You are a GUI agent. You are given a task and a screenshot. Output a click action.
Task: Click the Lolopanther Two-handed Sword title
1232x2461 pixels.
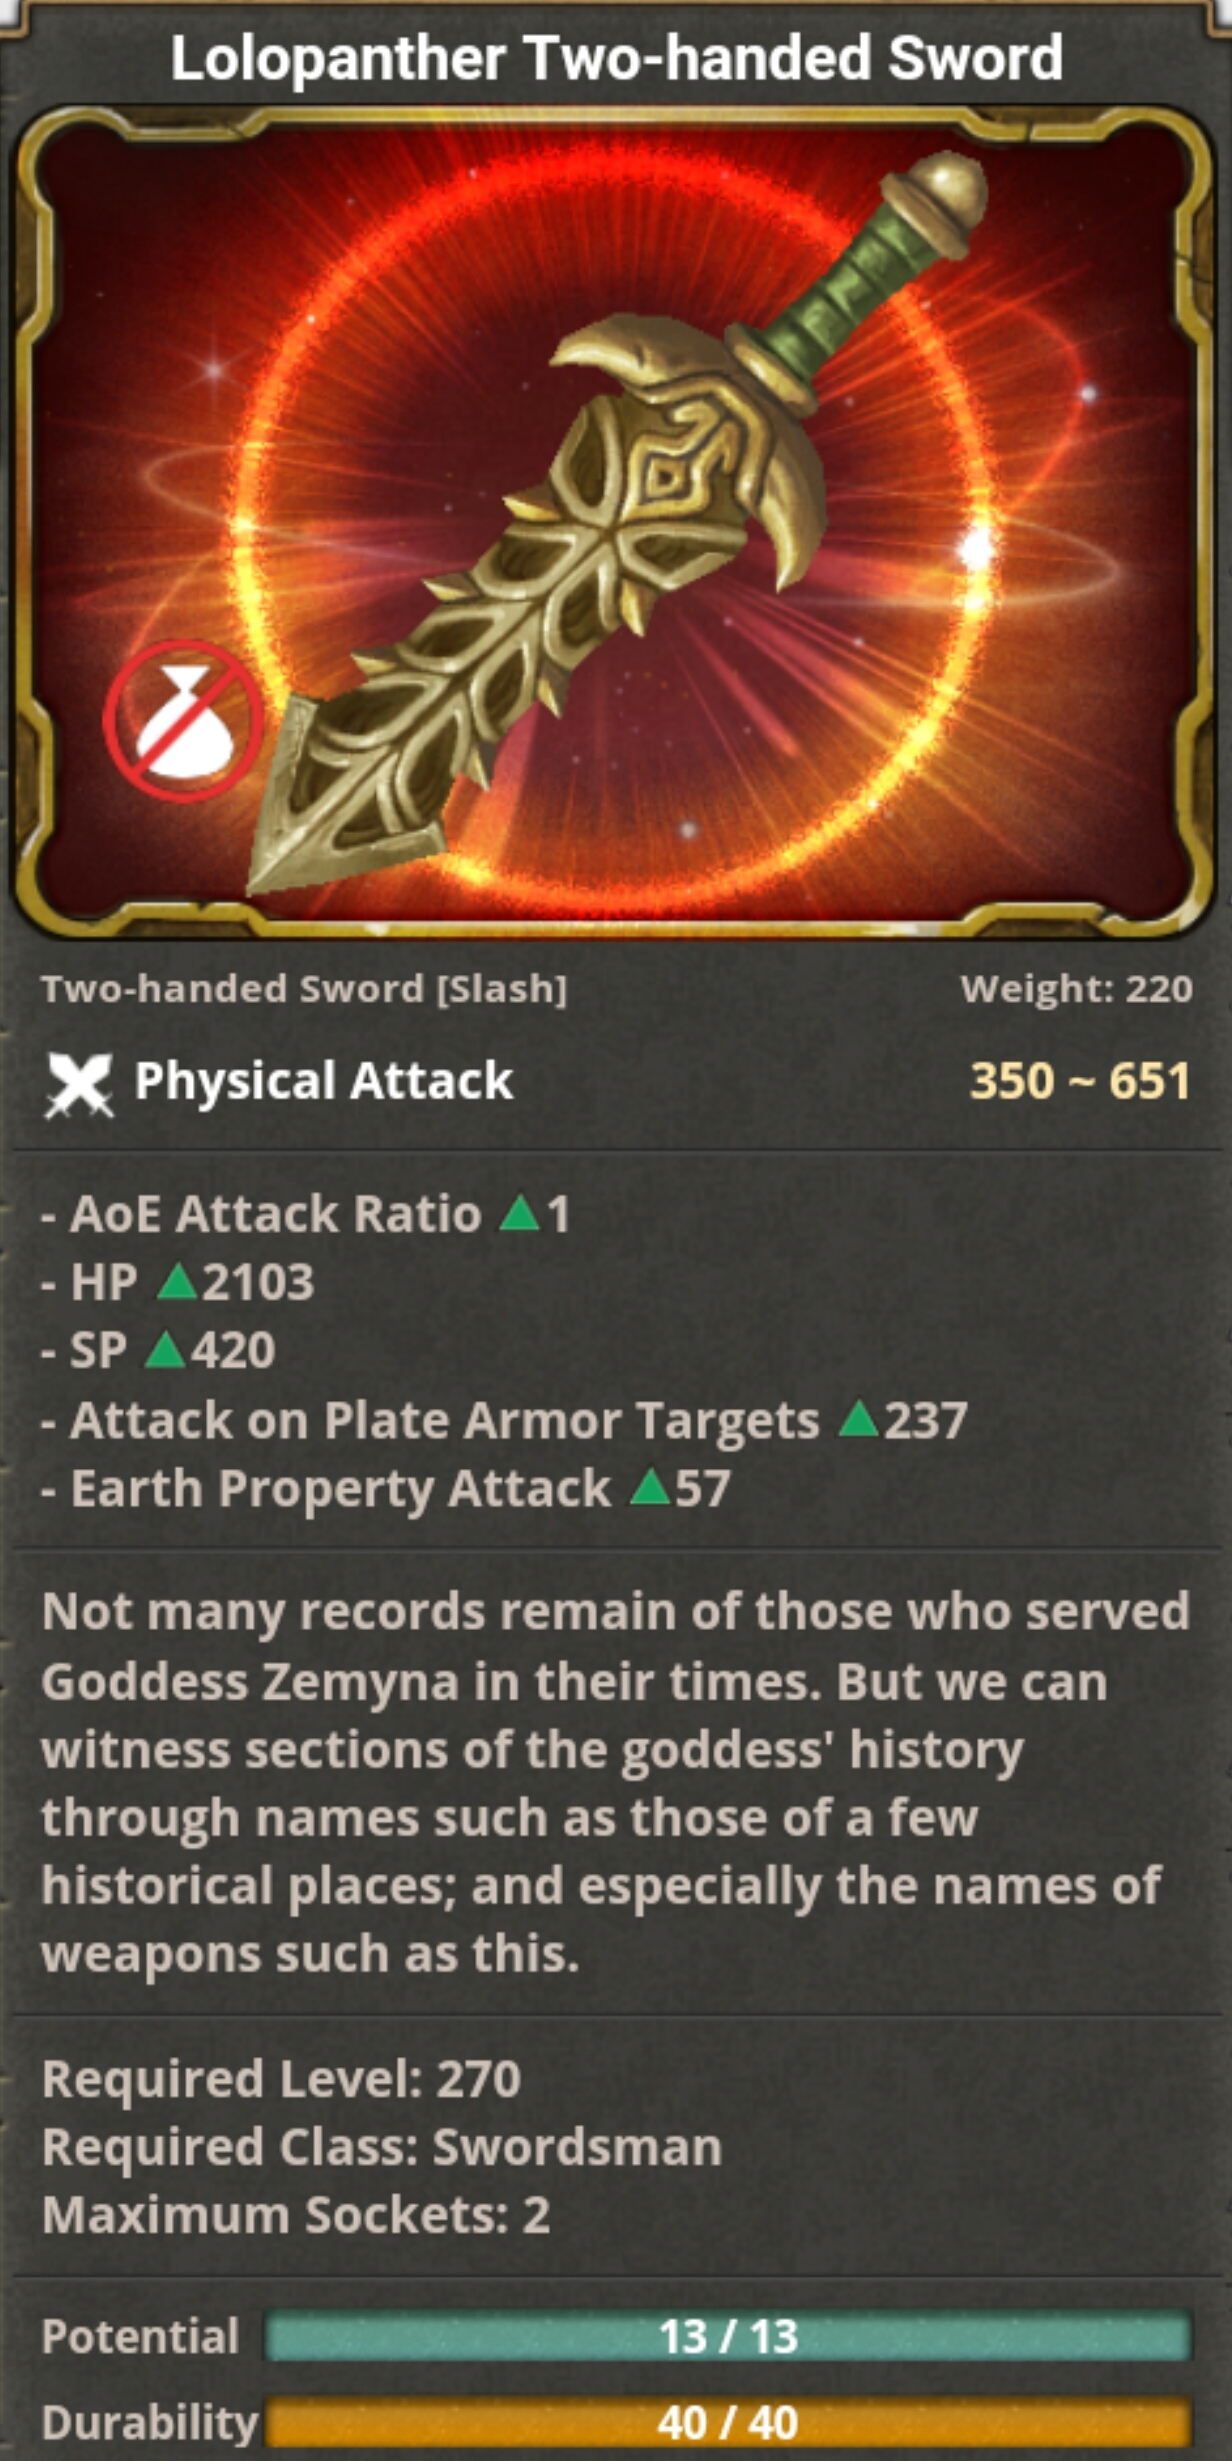[616, 59]
